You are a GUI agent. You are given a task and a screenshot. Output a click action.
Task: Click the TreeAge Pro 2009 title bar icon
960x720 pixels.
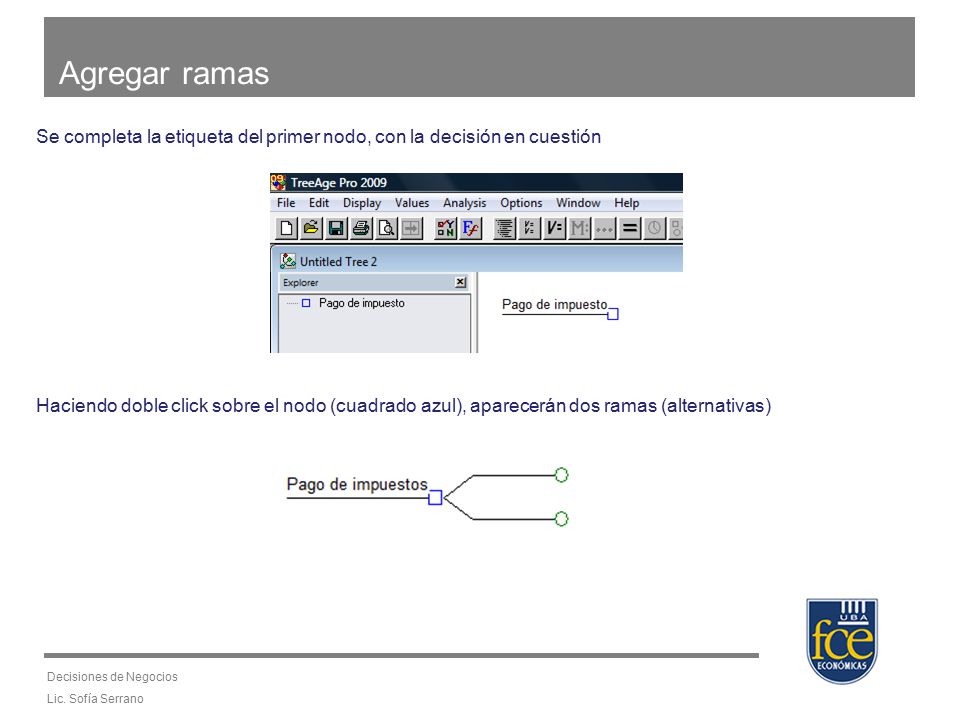pyautogui.click(x=279, y=182)
